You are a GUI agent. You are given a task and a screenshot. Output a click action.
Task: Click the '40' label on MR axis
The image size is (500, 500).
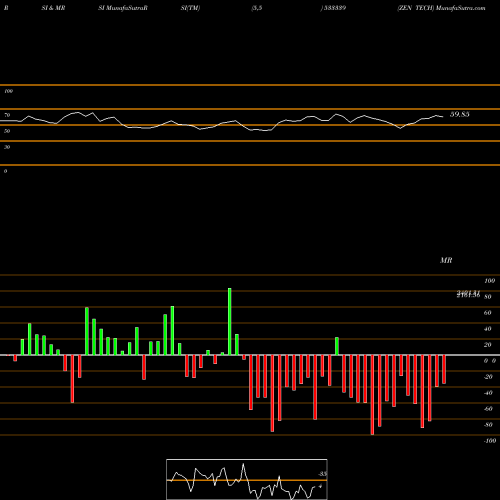coord(488,329)
